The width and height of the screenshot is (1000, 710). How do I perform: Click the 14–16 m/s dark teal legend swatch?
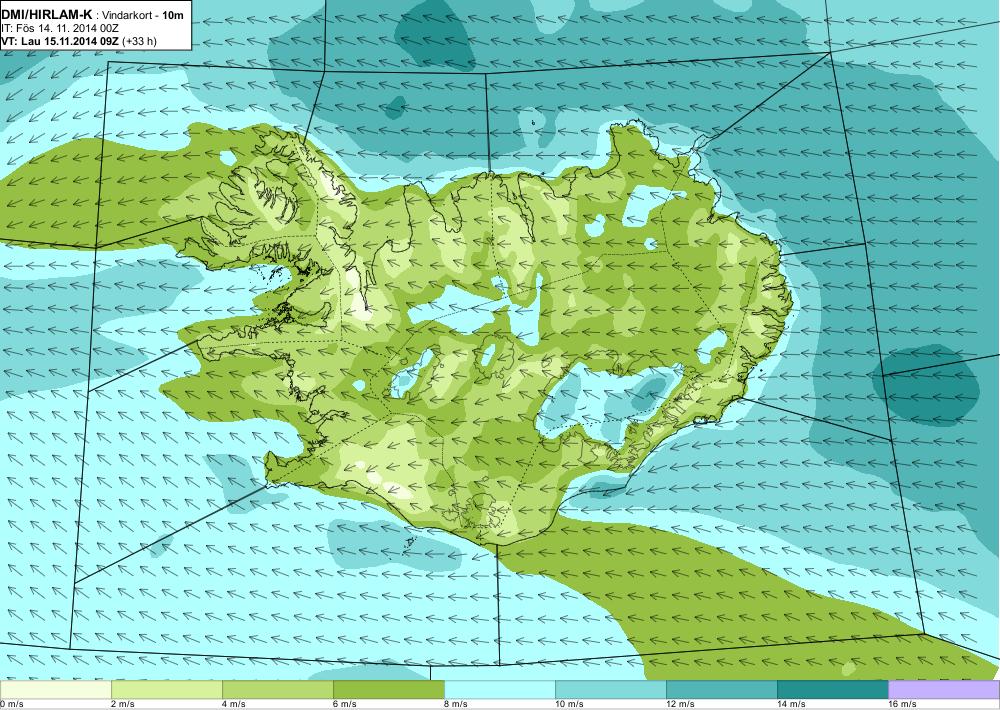(832, 690)
